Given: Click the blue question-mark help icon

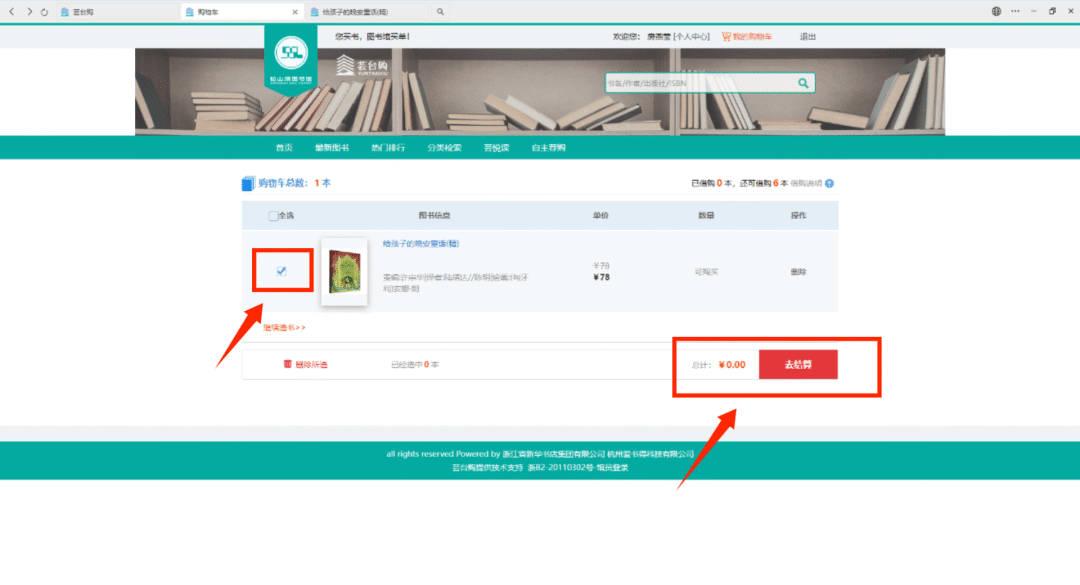Looking at the screenshot, I should [829, 183].
